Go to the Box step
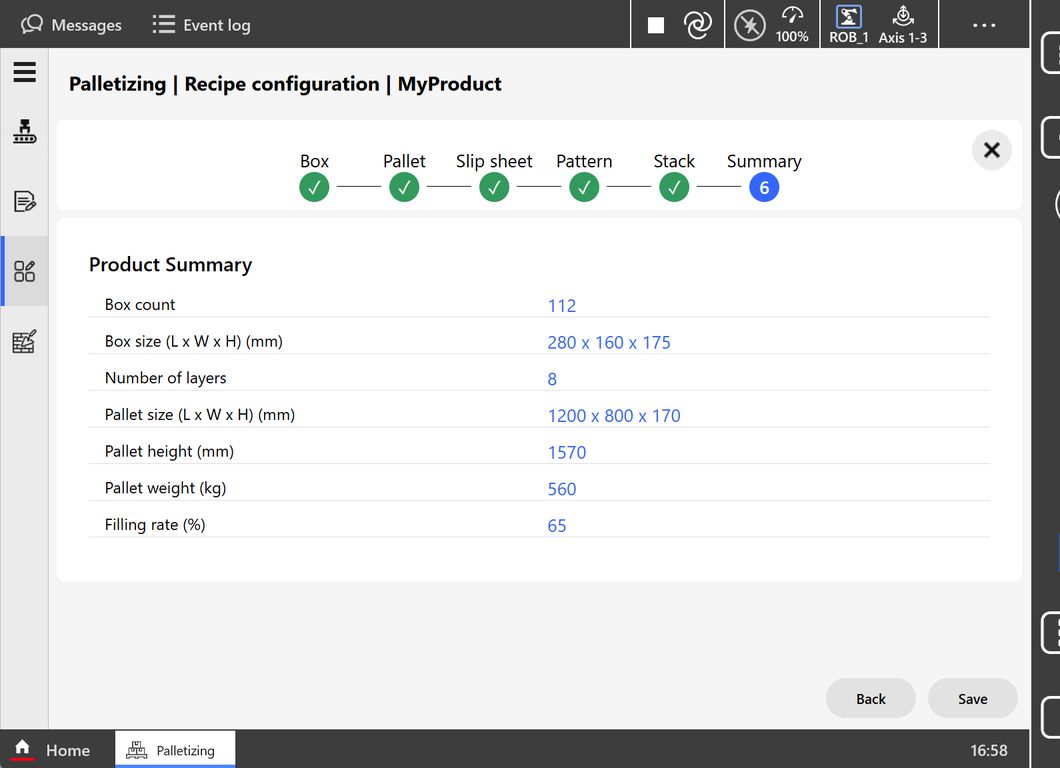1060x768 pixels. tap(314, 187)
